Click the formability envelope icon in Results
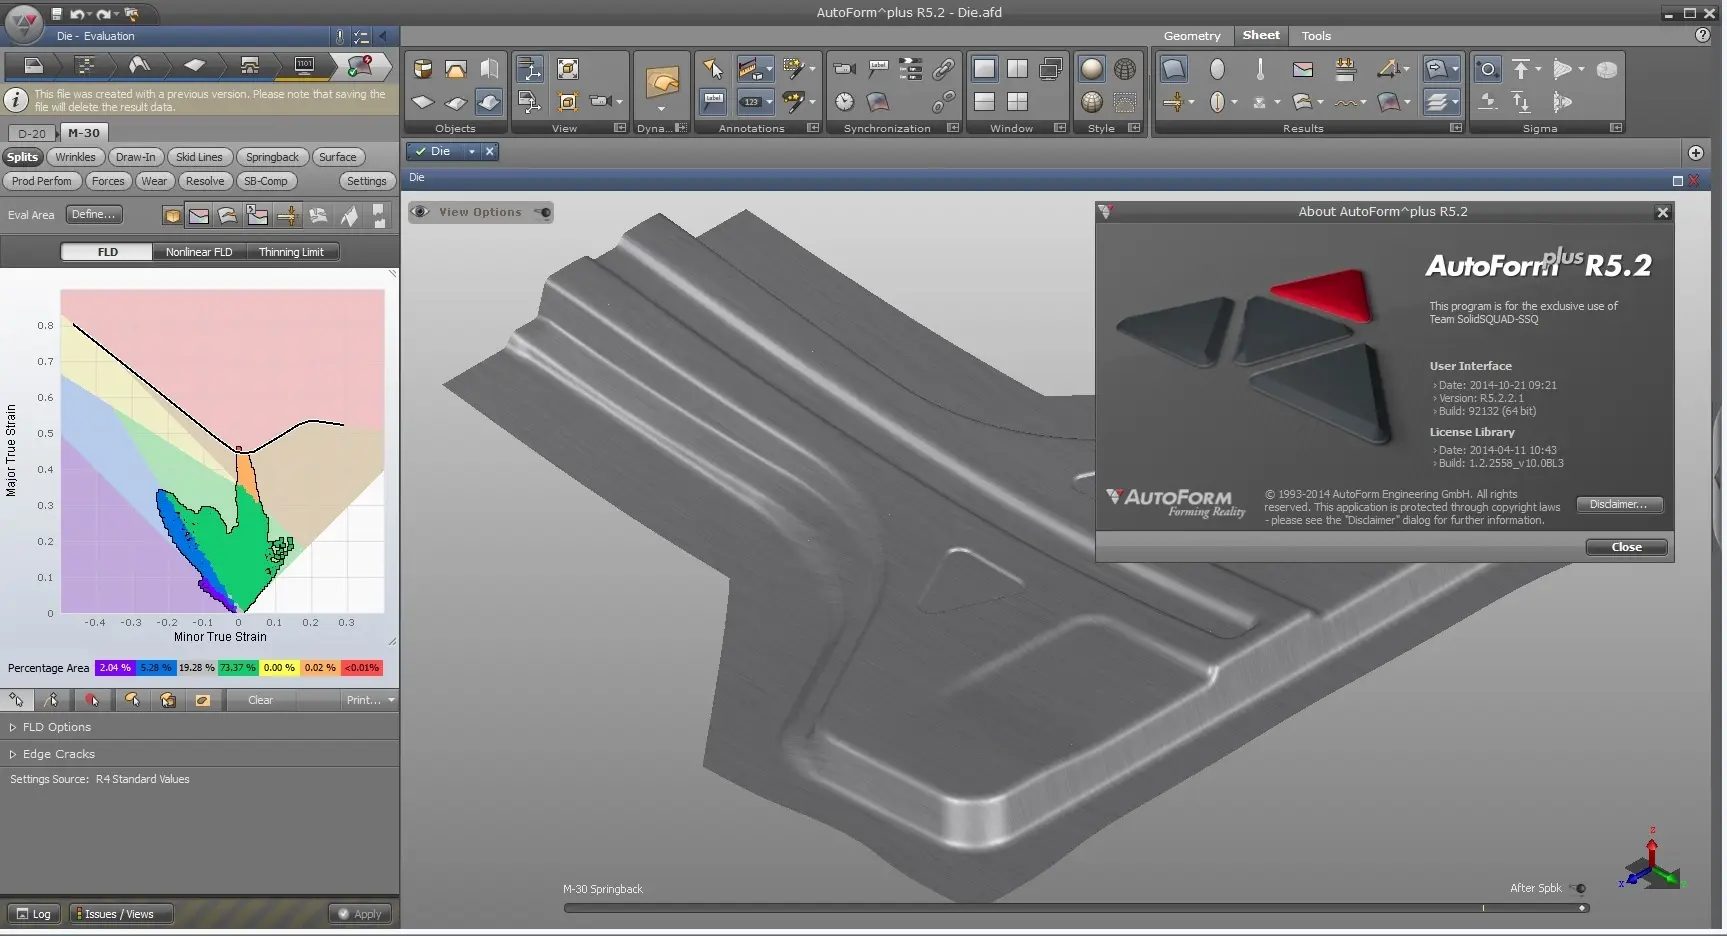 pyautogui.click(x=1302, y=69)
